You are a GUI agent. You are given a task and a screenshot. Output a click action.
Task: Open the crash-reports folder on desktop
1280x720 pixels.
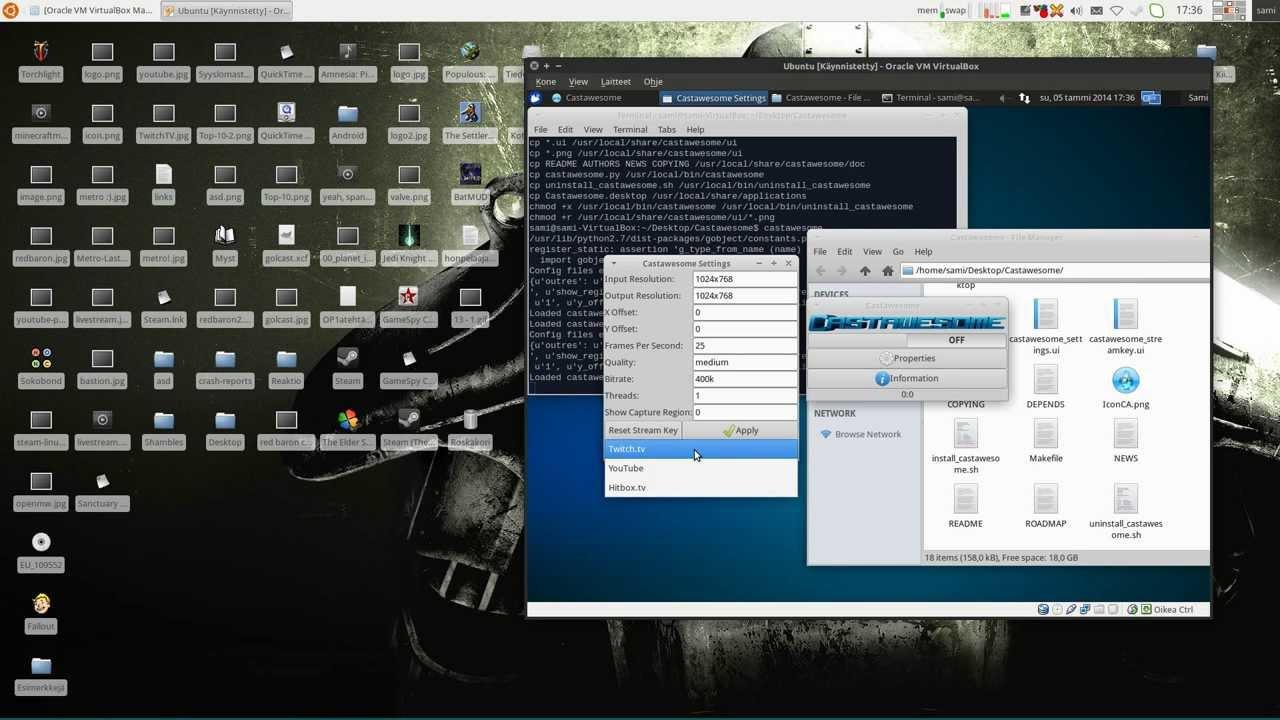(225, 358)
